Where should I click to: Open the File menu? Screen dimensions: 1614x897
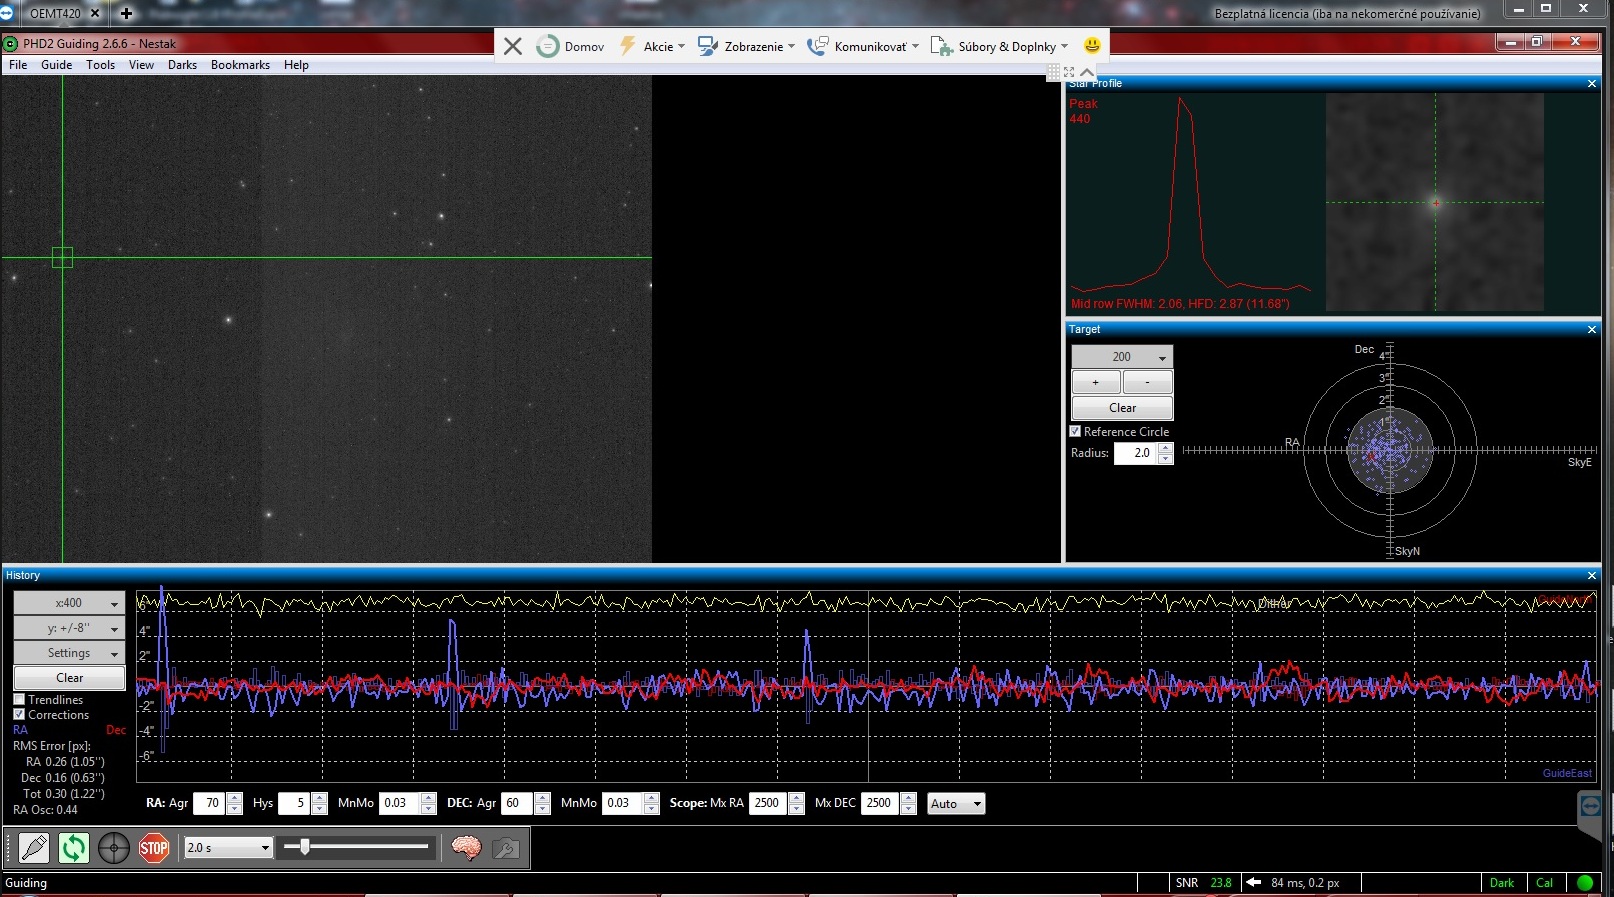click(x=18, y=65)
